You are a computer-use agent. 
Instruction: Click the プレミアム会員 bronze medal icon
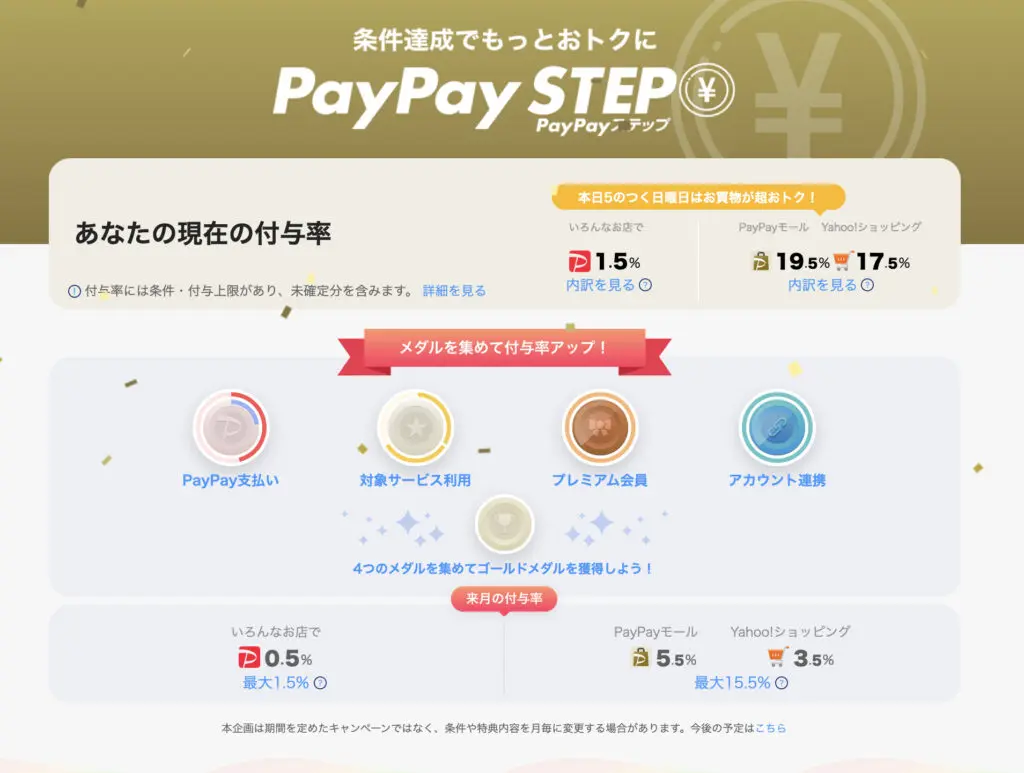point(600,428)
